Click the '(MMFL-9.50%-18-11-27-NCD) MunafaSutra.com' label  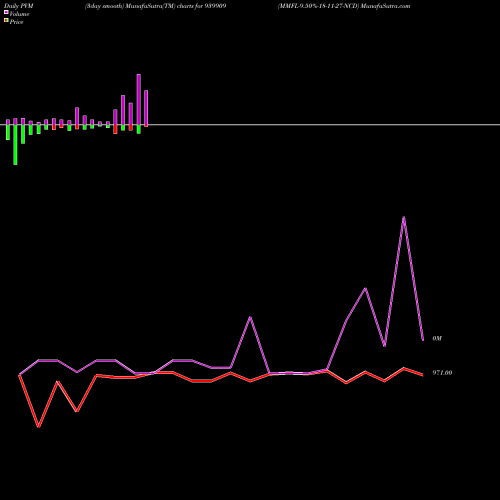coord(344,6)
